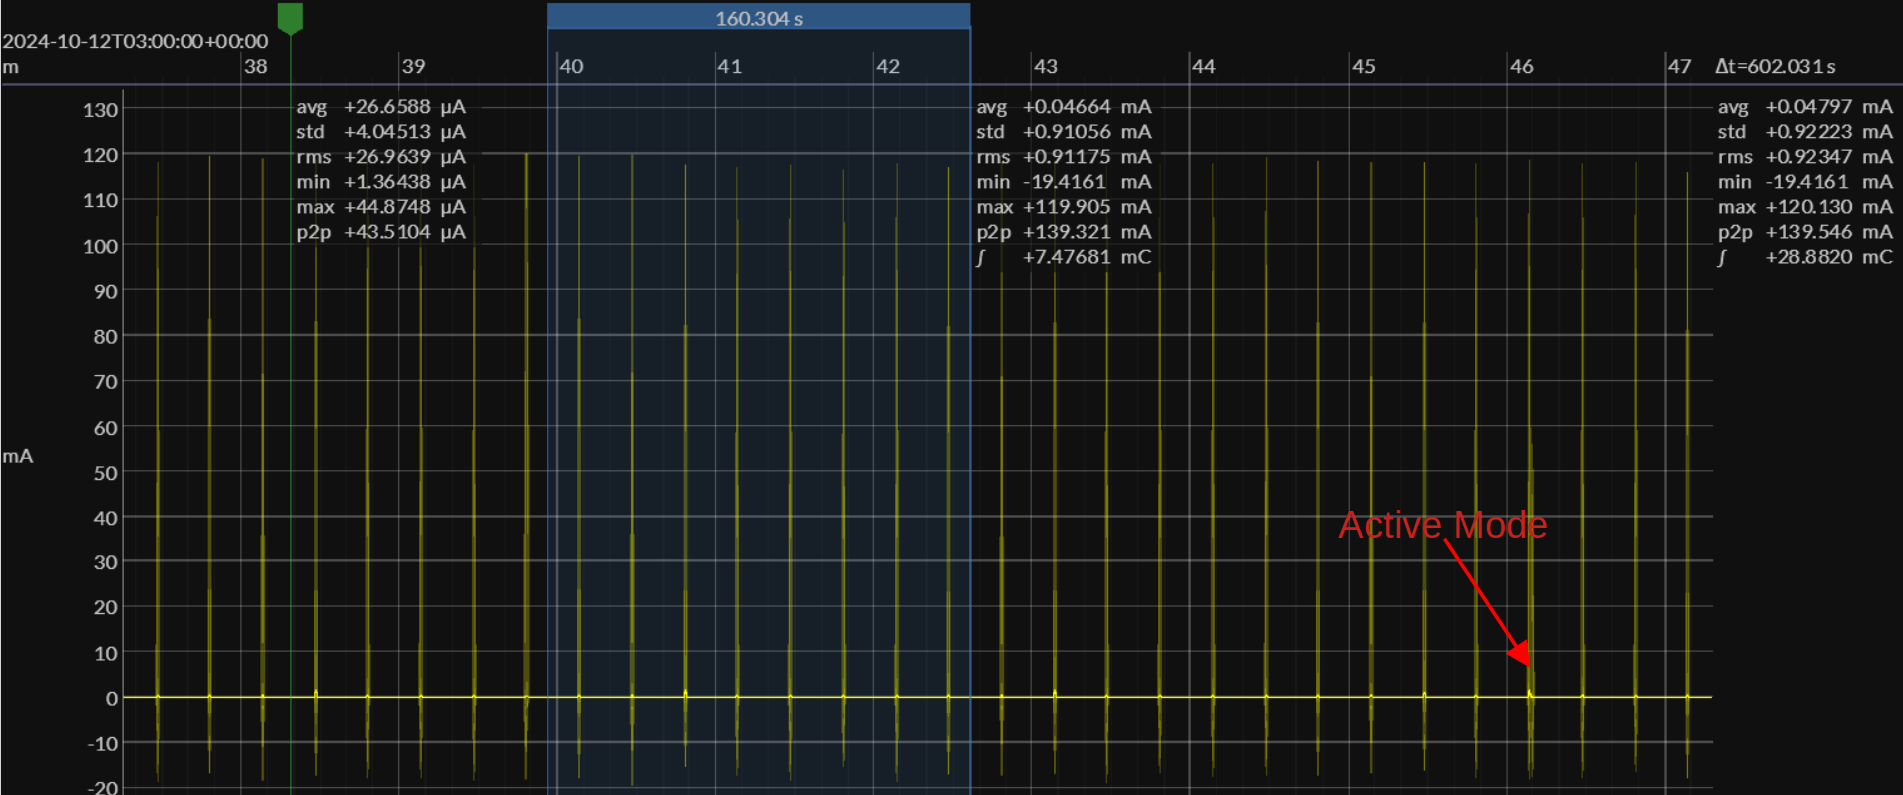The width and height of the screenshot is (1903, 795).
Task: Click the red arrowhead at the waveform
Action: click(1521, 656)
